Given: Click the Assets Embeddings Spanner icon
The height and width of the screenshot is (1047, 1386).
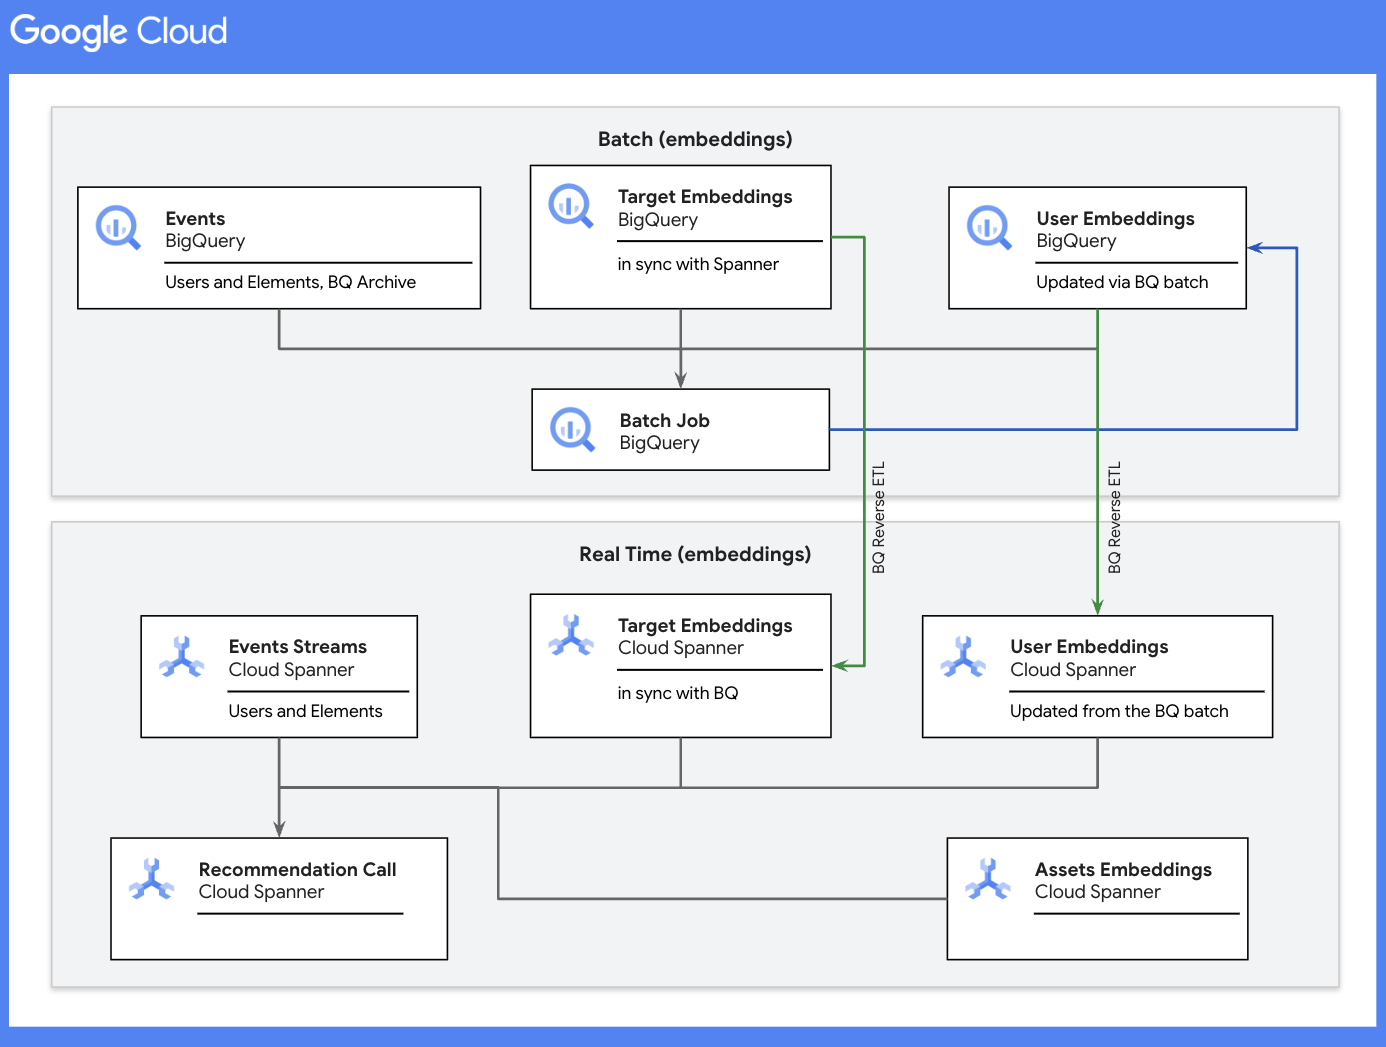Looking at the screenshot, I should point(988,880).
